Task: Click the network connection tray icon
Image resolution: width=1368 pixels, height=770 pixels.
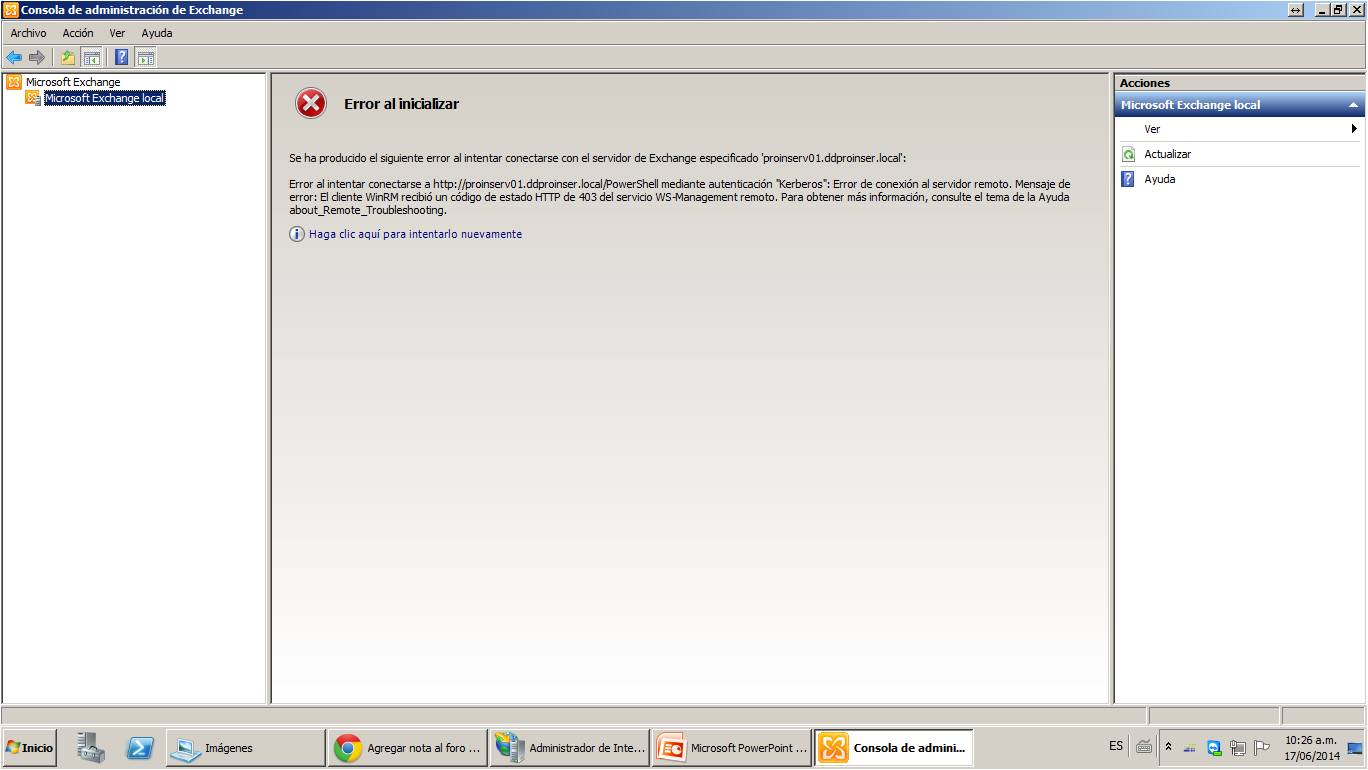Action: [1238, 747]
